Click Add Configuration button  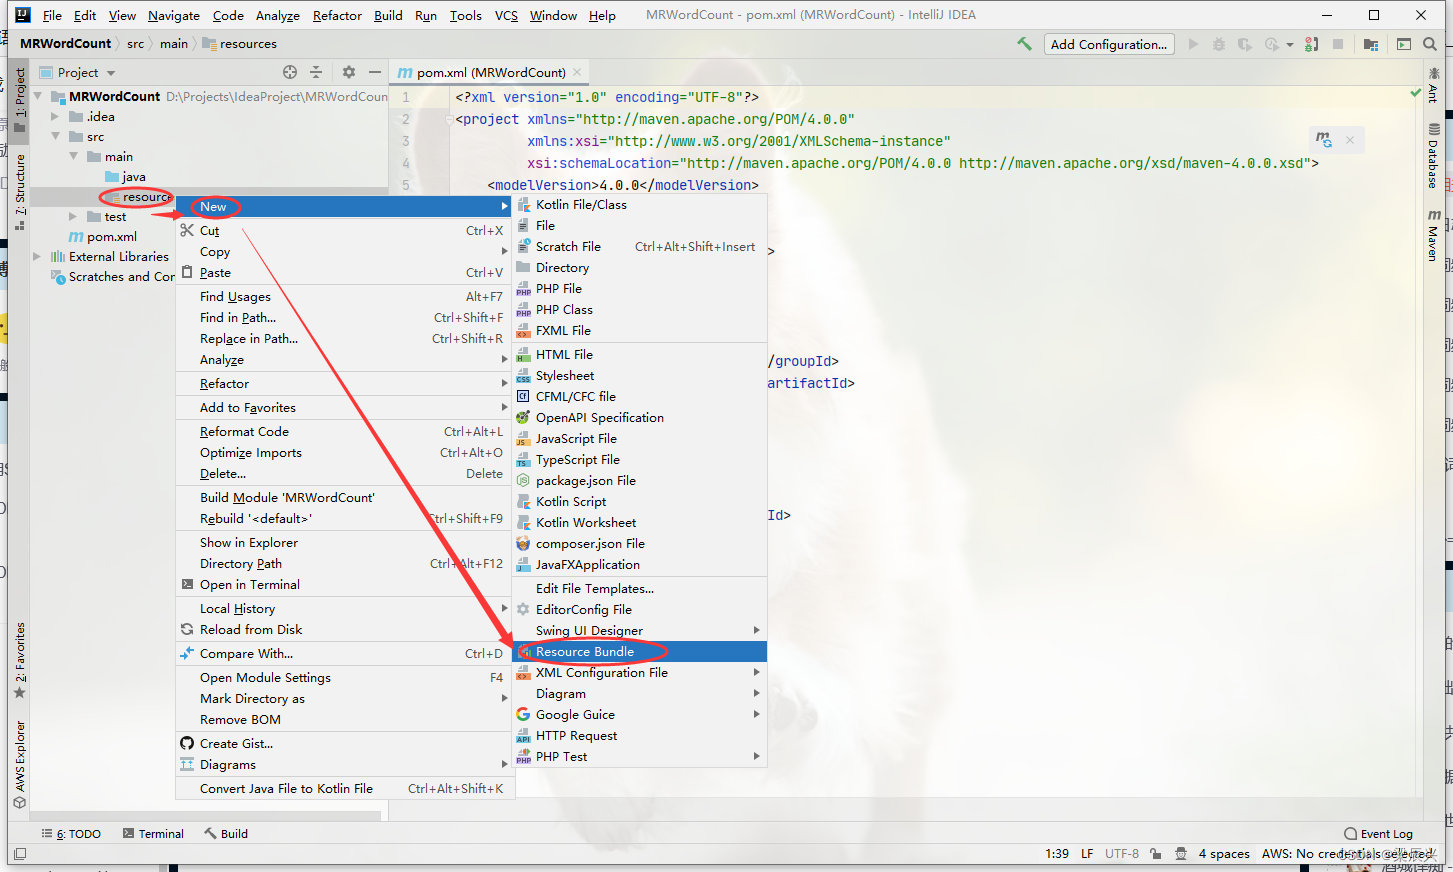point(1108,44)
